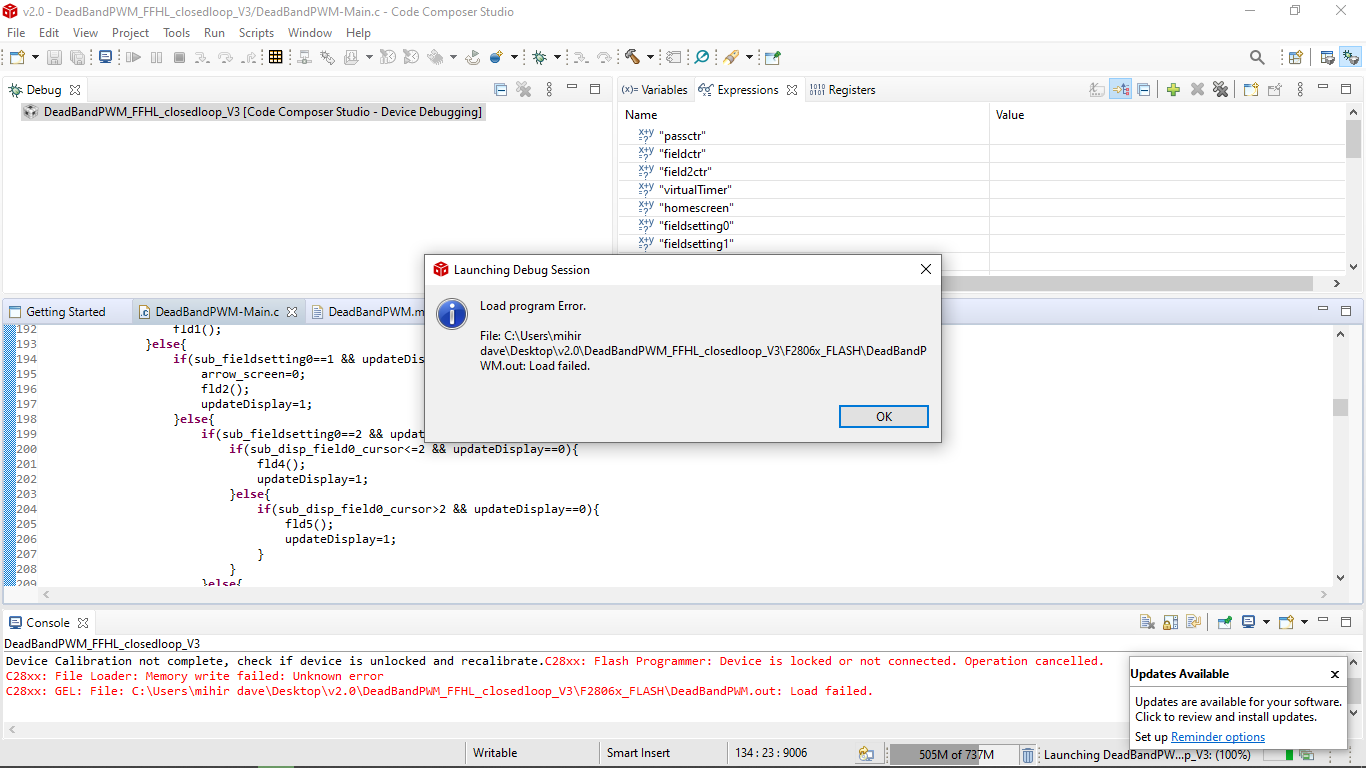Toggle the highlighted Expressions toolbar button
Image resolution: width=1366 pixels, height=768 pixels.
[1121, 90]
